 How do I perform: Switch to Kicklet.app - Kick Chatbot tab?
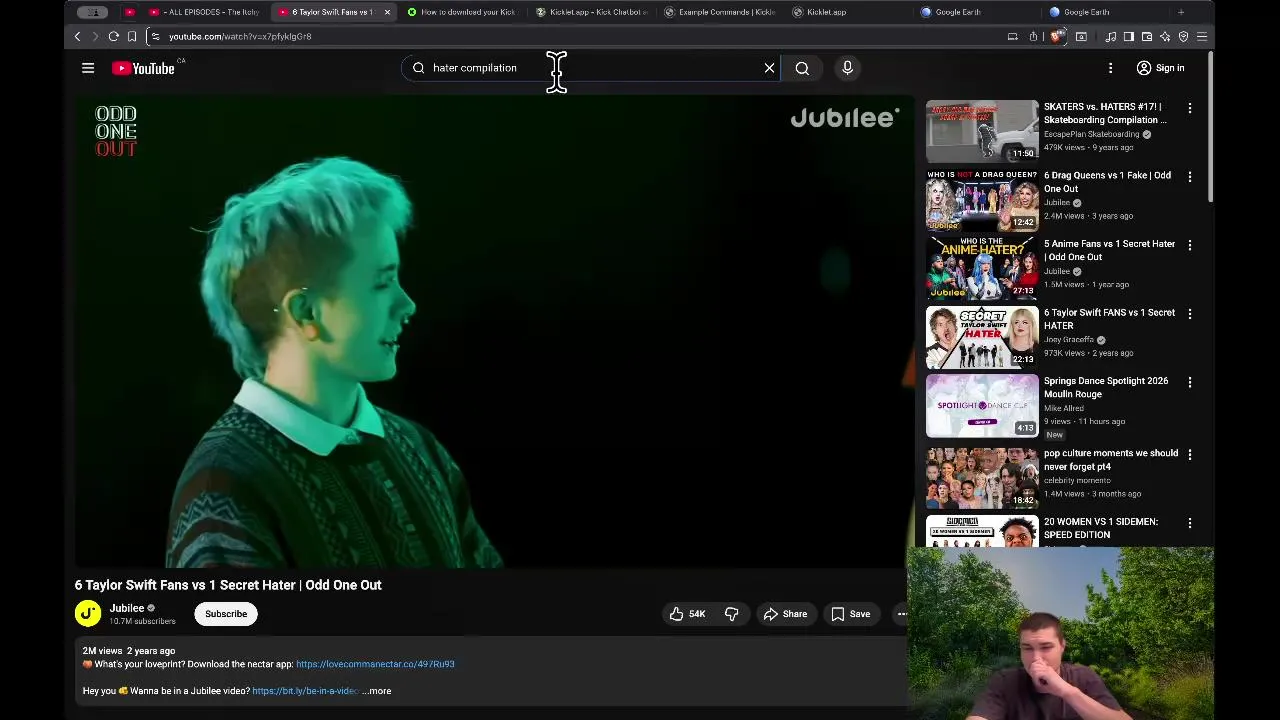(x=592, y=12)
